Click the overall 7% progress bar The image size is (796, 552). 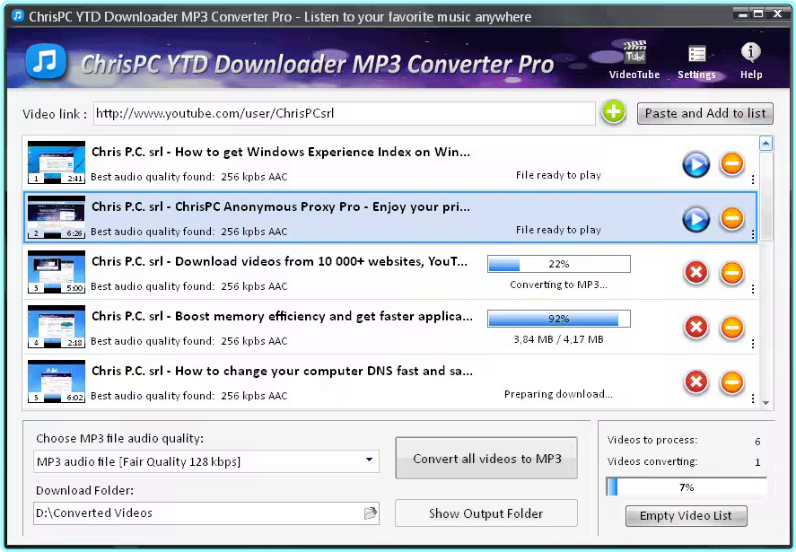click(686, 487)
